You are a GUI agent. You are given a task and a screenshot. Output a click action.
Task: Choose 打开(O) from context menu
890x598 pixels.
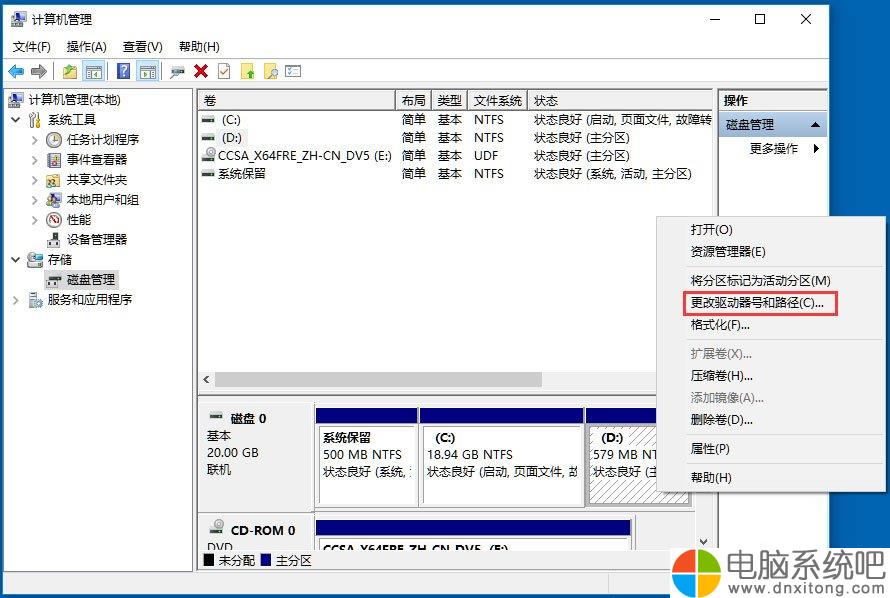click(770, 230)
